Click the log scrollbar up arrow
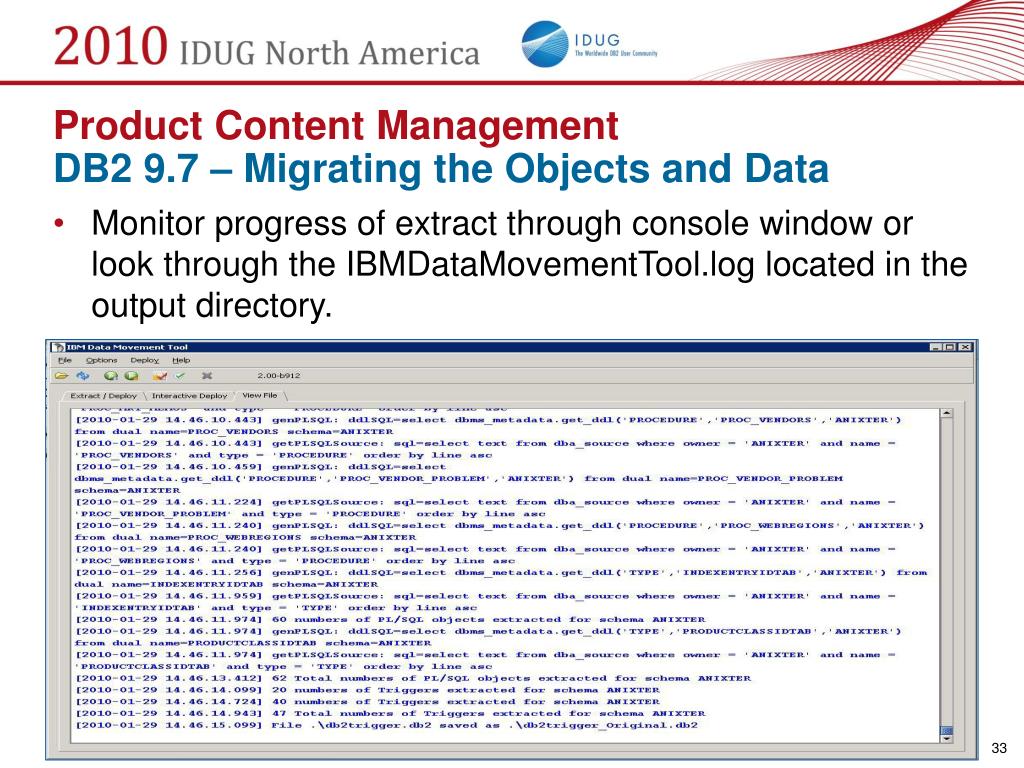1024x768 pixels. 946,413
